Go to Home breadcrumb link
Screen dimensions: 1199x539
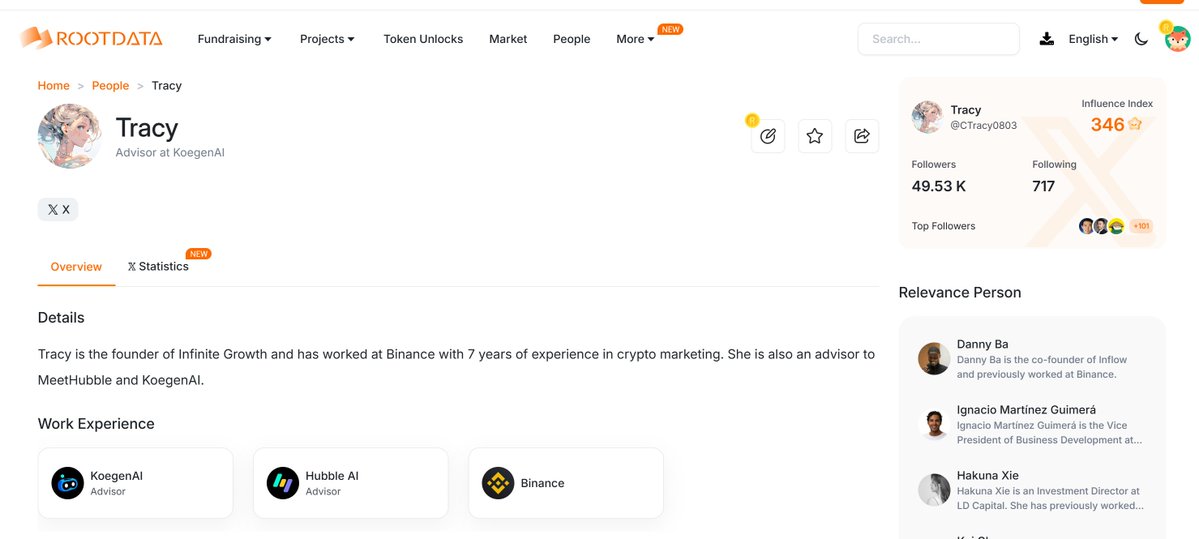coord(54,86)
